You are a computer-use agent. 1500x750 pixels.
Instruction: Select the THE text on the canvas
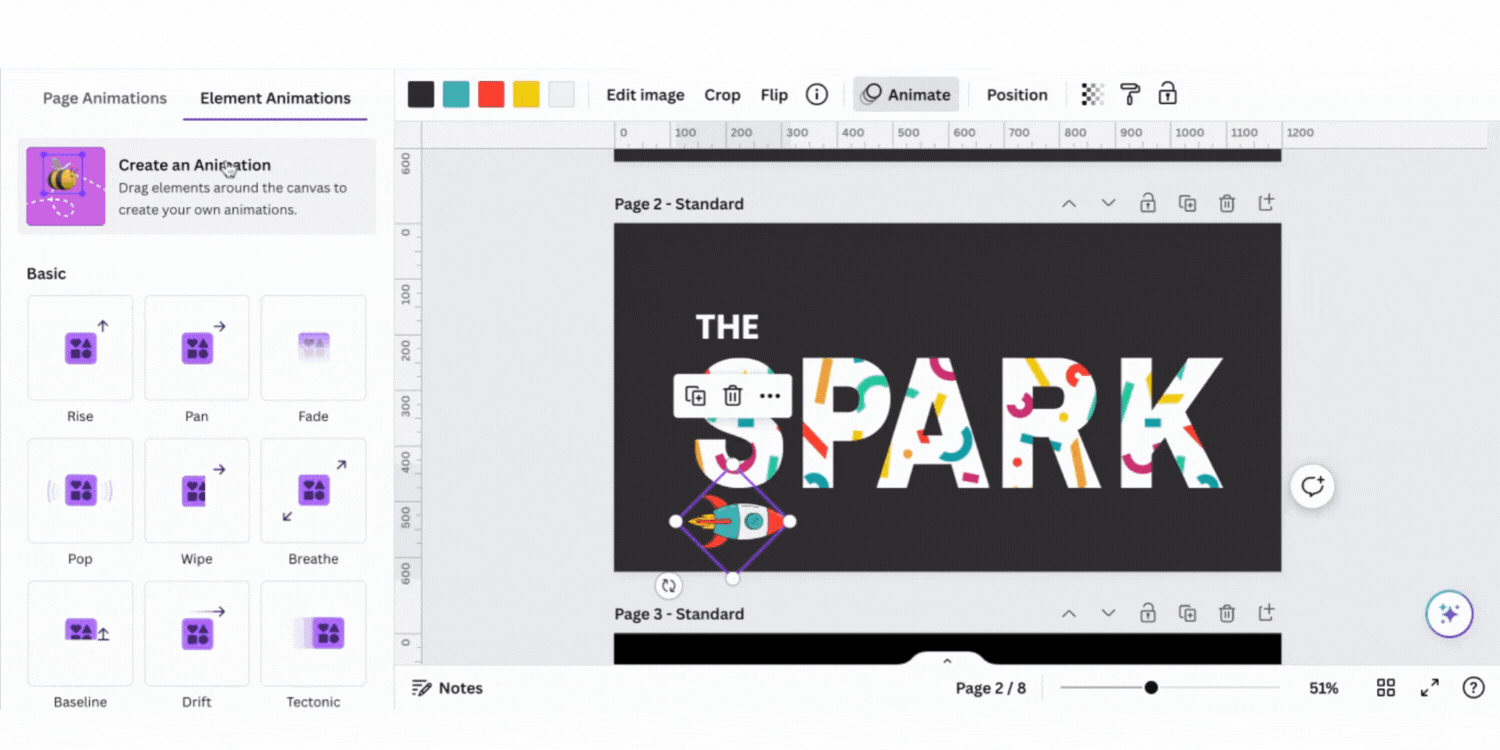(727, 327)
